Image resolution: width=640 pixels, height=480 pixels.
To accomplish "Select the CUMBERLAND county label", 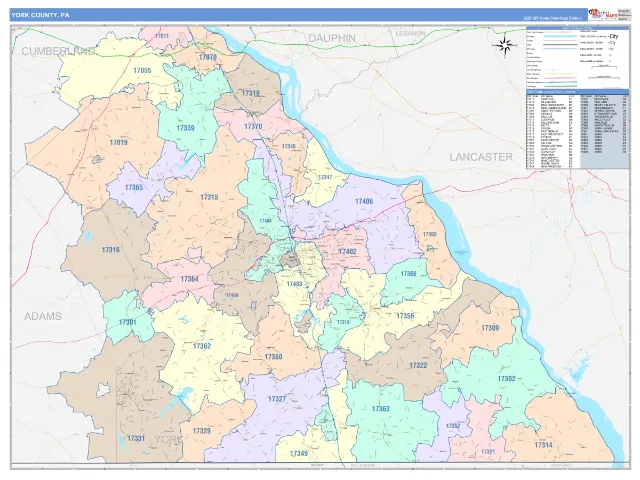I will point(58,51).
